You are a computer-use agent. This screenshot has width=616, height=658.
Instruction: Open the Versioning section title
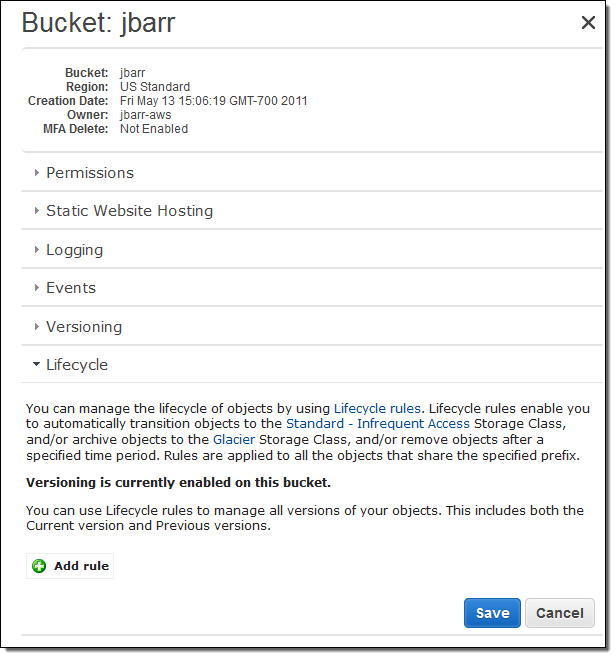coord(84,327)
